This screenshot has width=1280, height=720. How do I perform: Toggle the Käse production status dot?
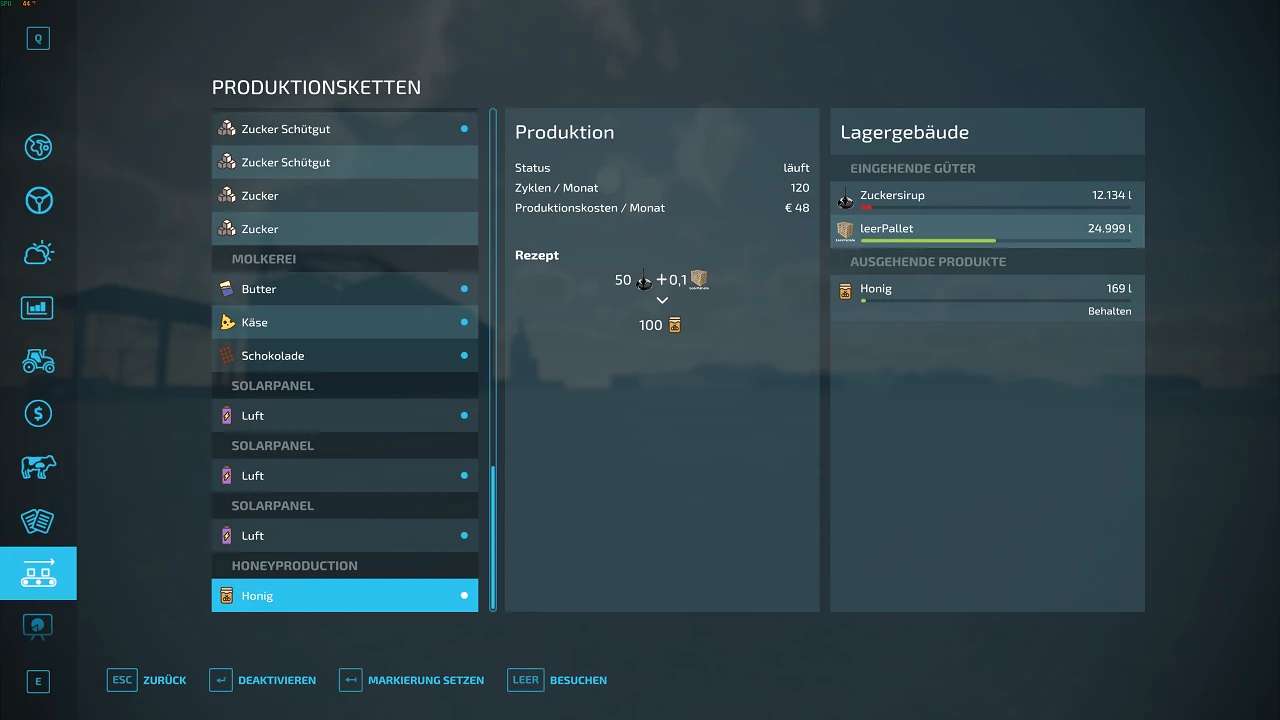[464, 322]
